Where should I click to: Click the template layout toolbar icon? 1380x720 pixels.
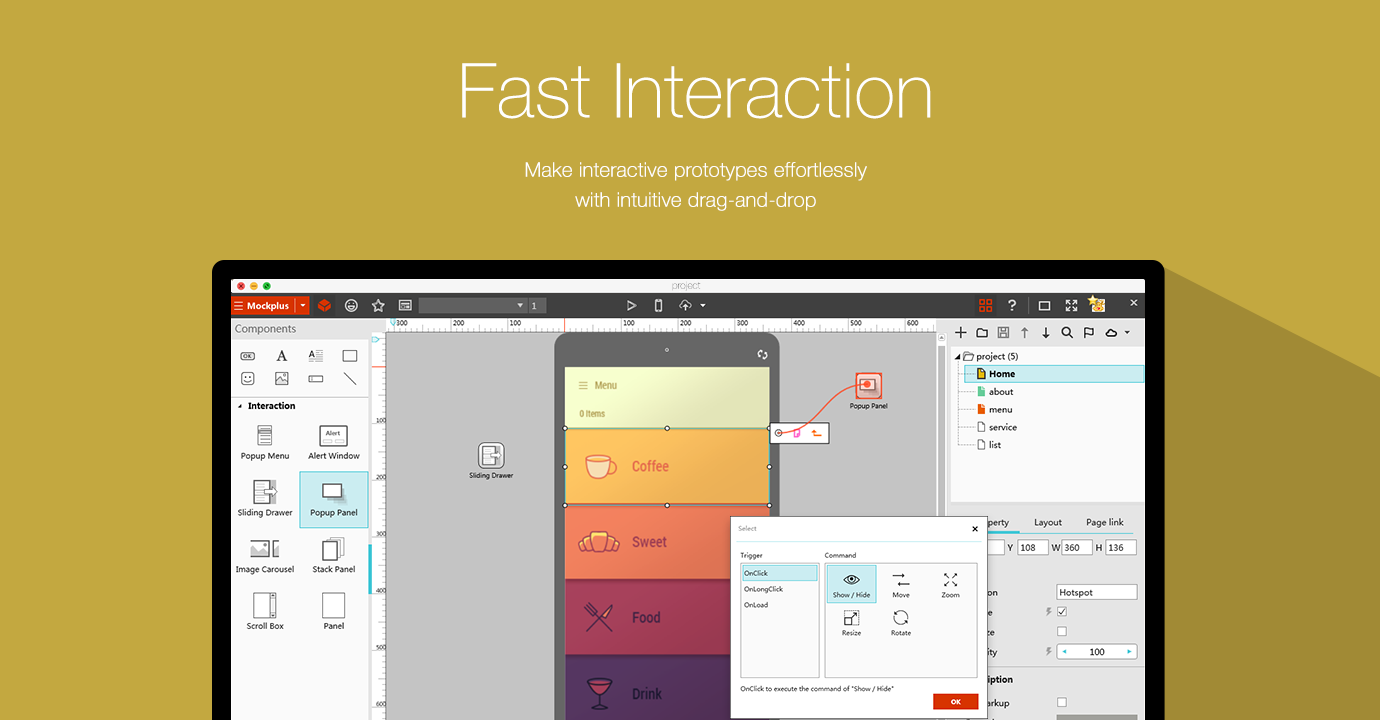click(x=405, y=305)
